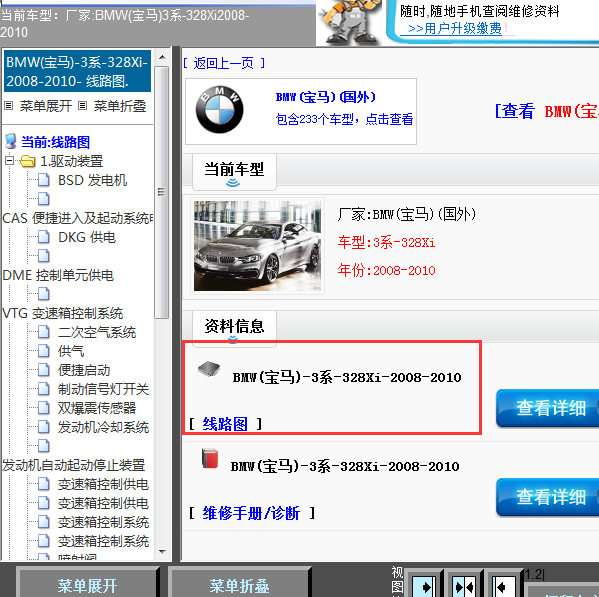Open the page icon beside DKG 供电

[44, 237]
